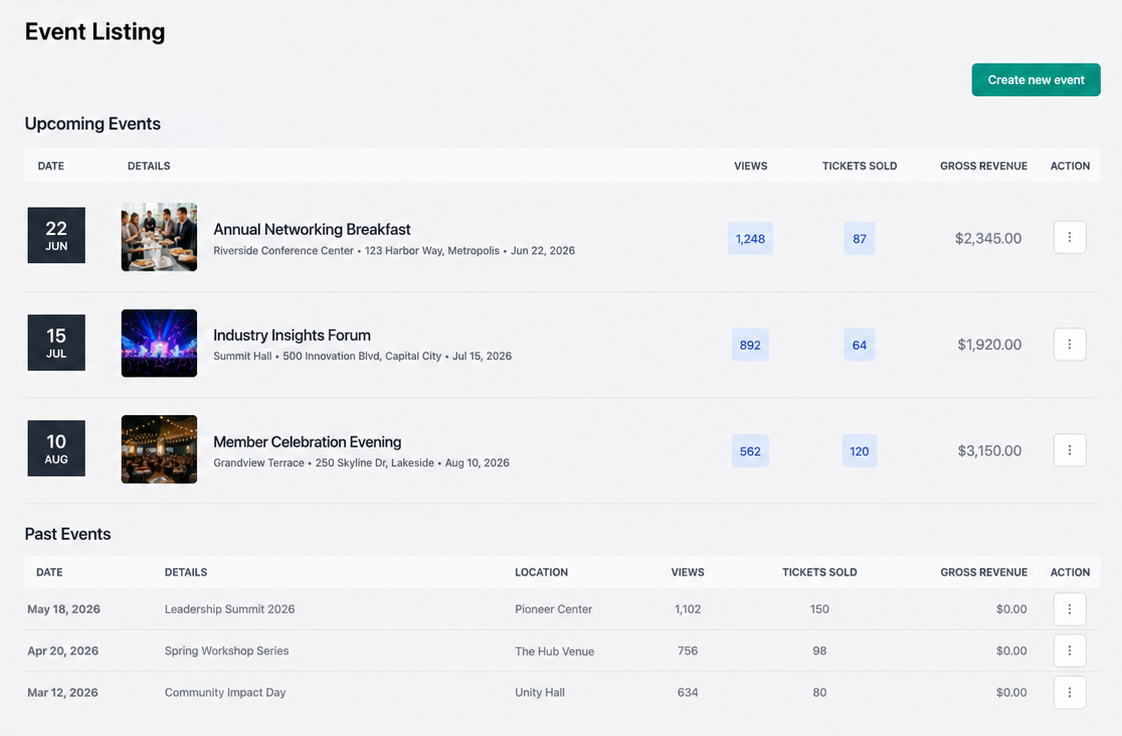
Task: Click the Upcoming Events heading
Action: tap(92, 124)
